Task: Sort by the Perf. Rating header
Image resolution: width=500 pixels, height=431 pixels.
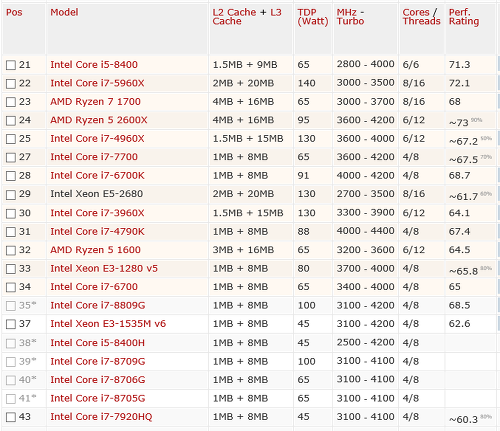Action: pyautogui.click(x=464, y=17)
